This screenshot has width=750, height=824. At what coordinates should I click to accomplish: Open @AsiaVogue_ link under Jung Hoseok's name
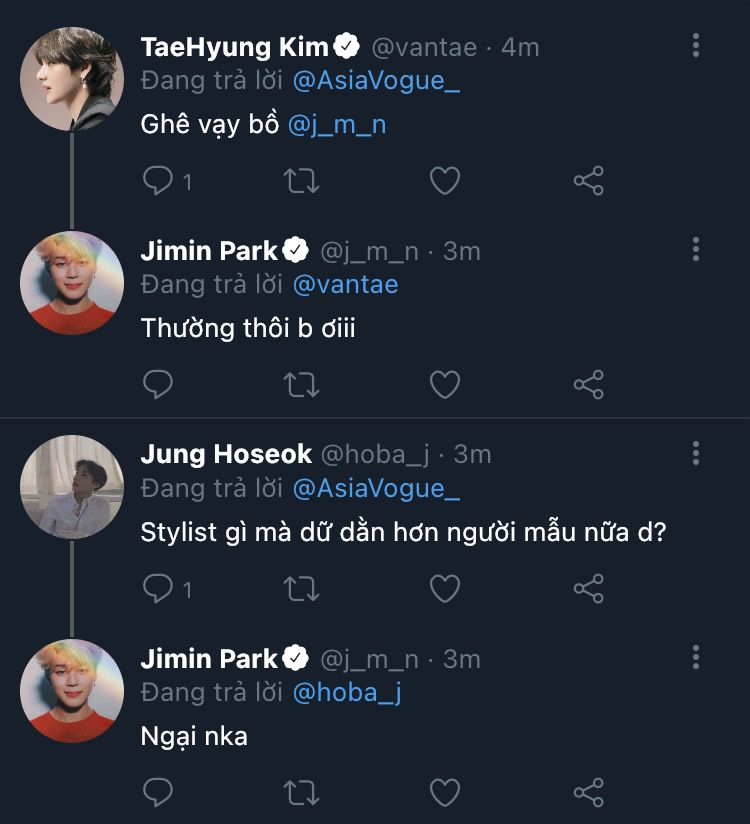(376, 488)
